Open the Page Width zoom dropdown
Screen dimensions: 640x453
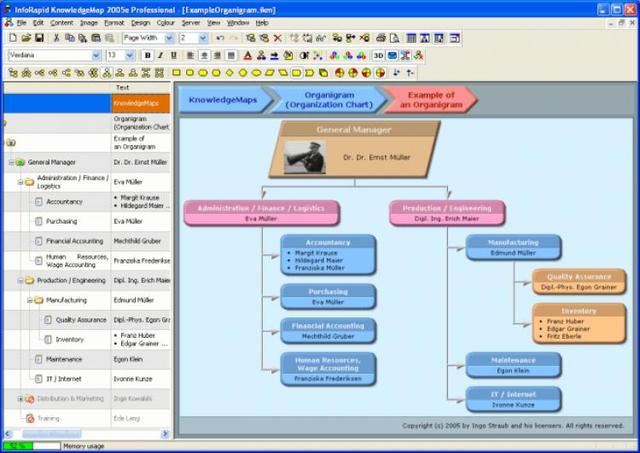pyautogui.click(x=169, y=38)
